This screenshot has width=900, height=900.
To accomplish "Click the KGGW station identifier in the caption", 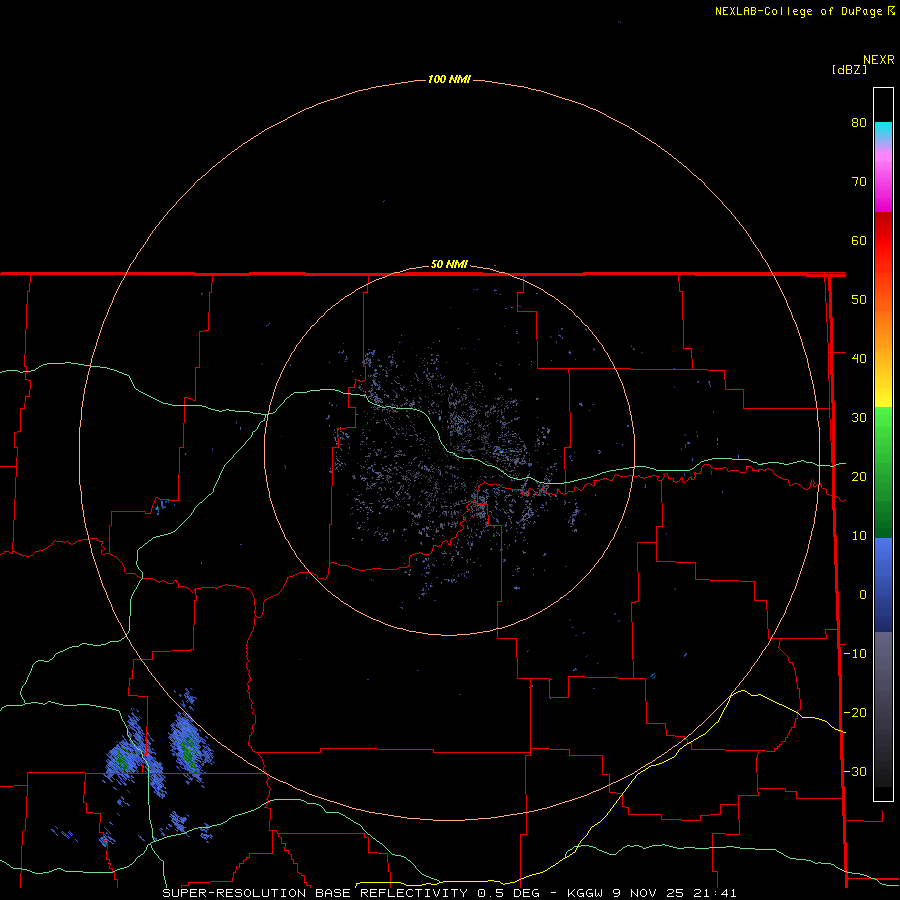I will [585, 893].
